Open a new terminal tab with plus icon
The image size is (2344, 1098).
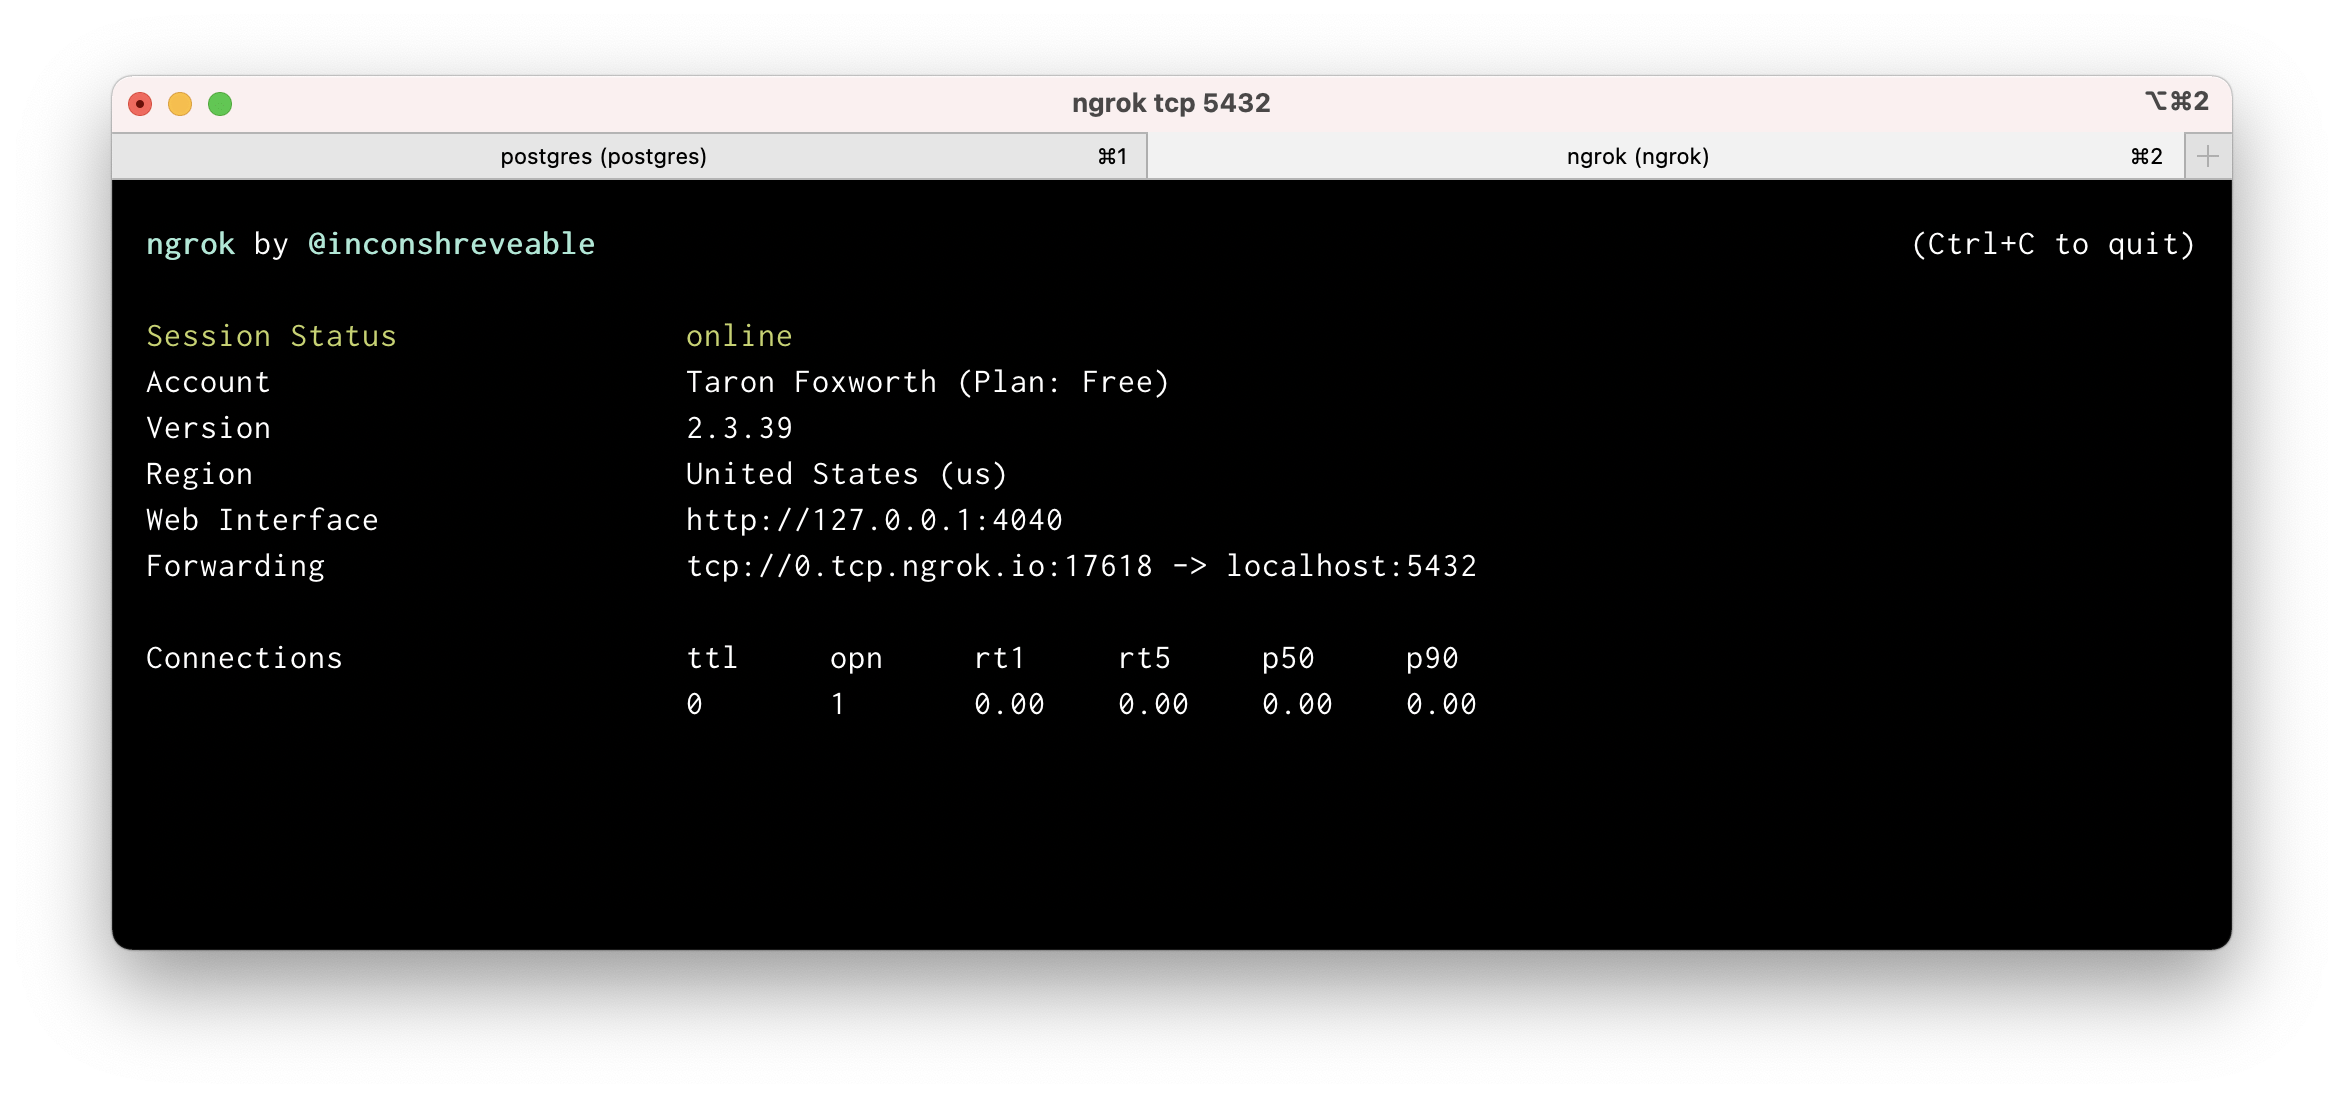(2208, 156)
